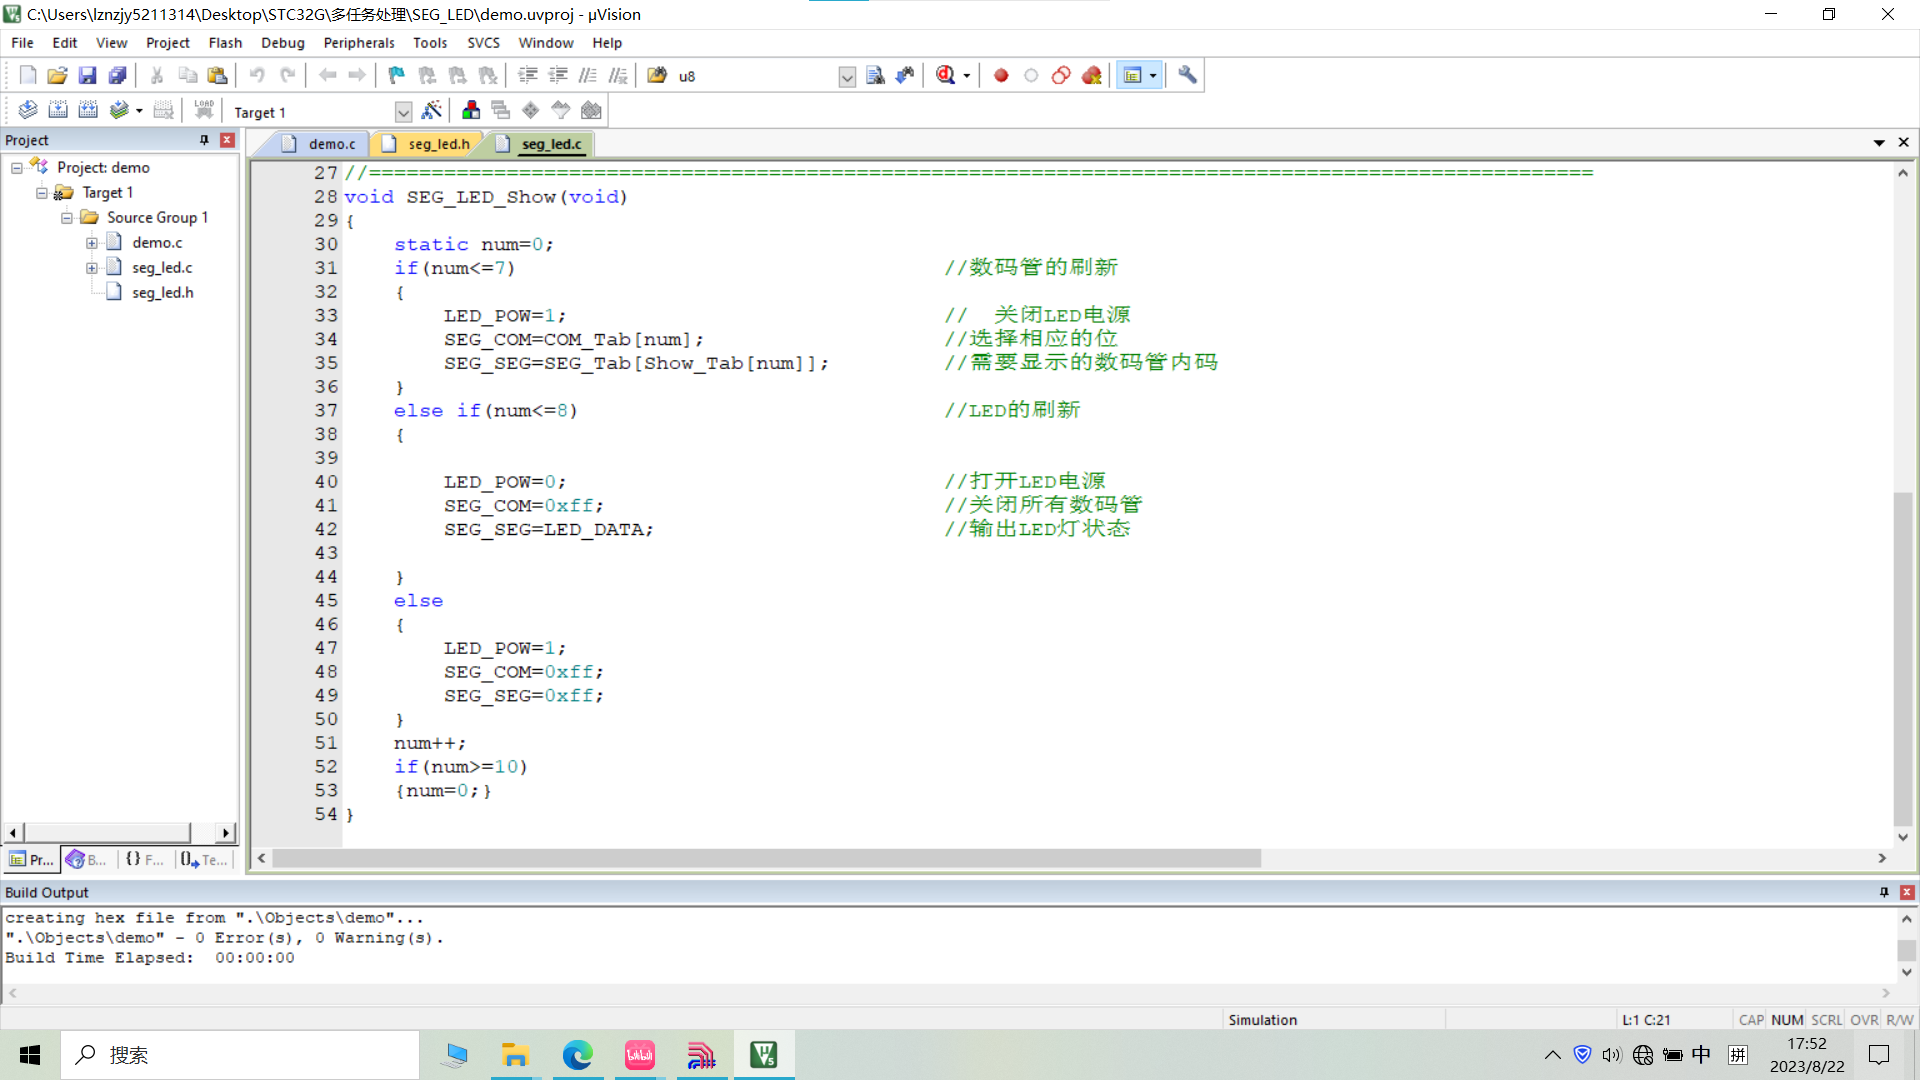Paste from clipboard using toolbar icon
This screenshot has width=1920, height=1080.
coord(217,75)
